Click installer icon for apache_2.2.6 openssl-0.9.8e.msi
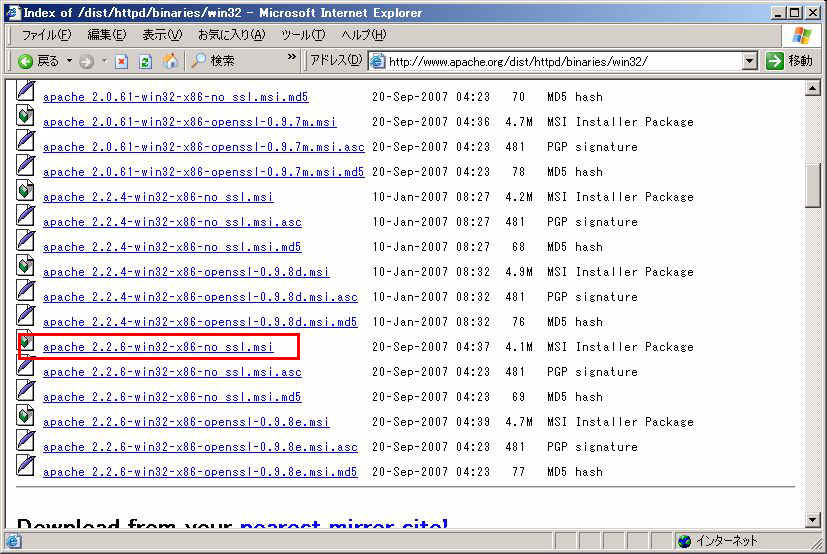827x554 pixels. click(25, 415)
